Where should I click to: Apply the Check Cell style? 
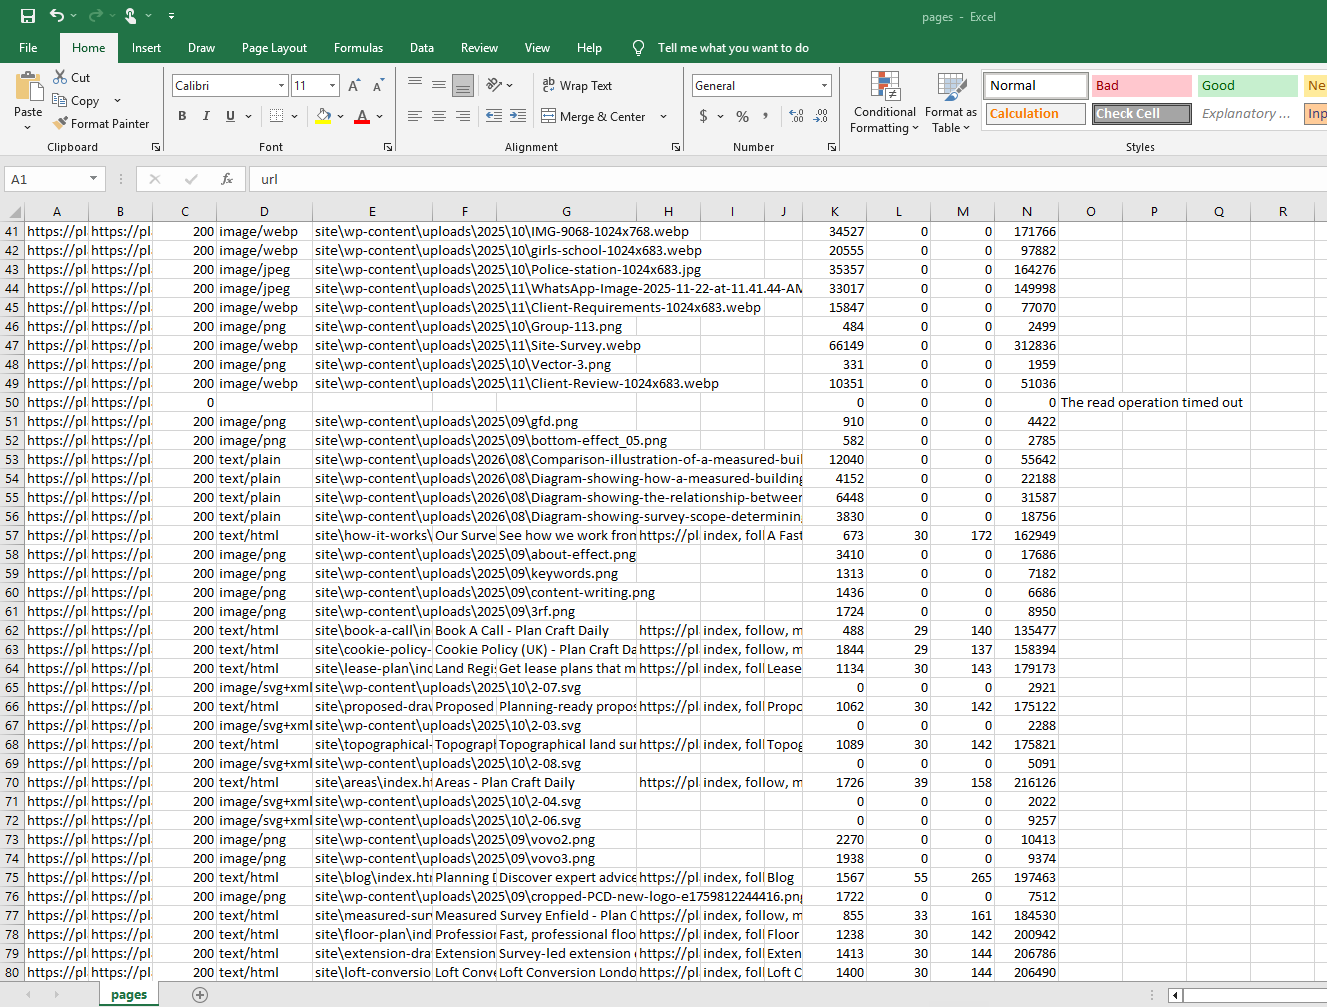[x=1142, y=114]
